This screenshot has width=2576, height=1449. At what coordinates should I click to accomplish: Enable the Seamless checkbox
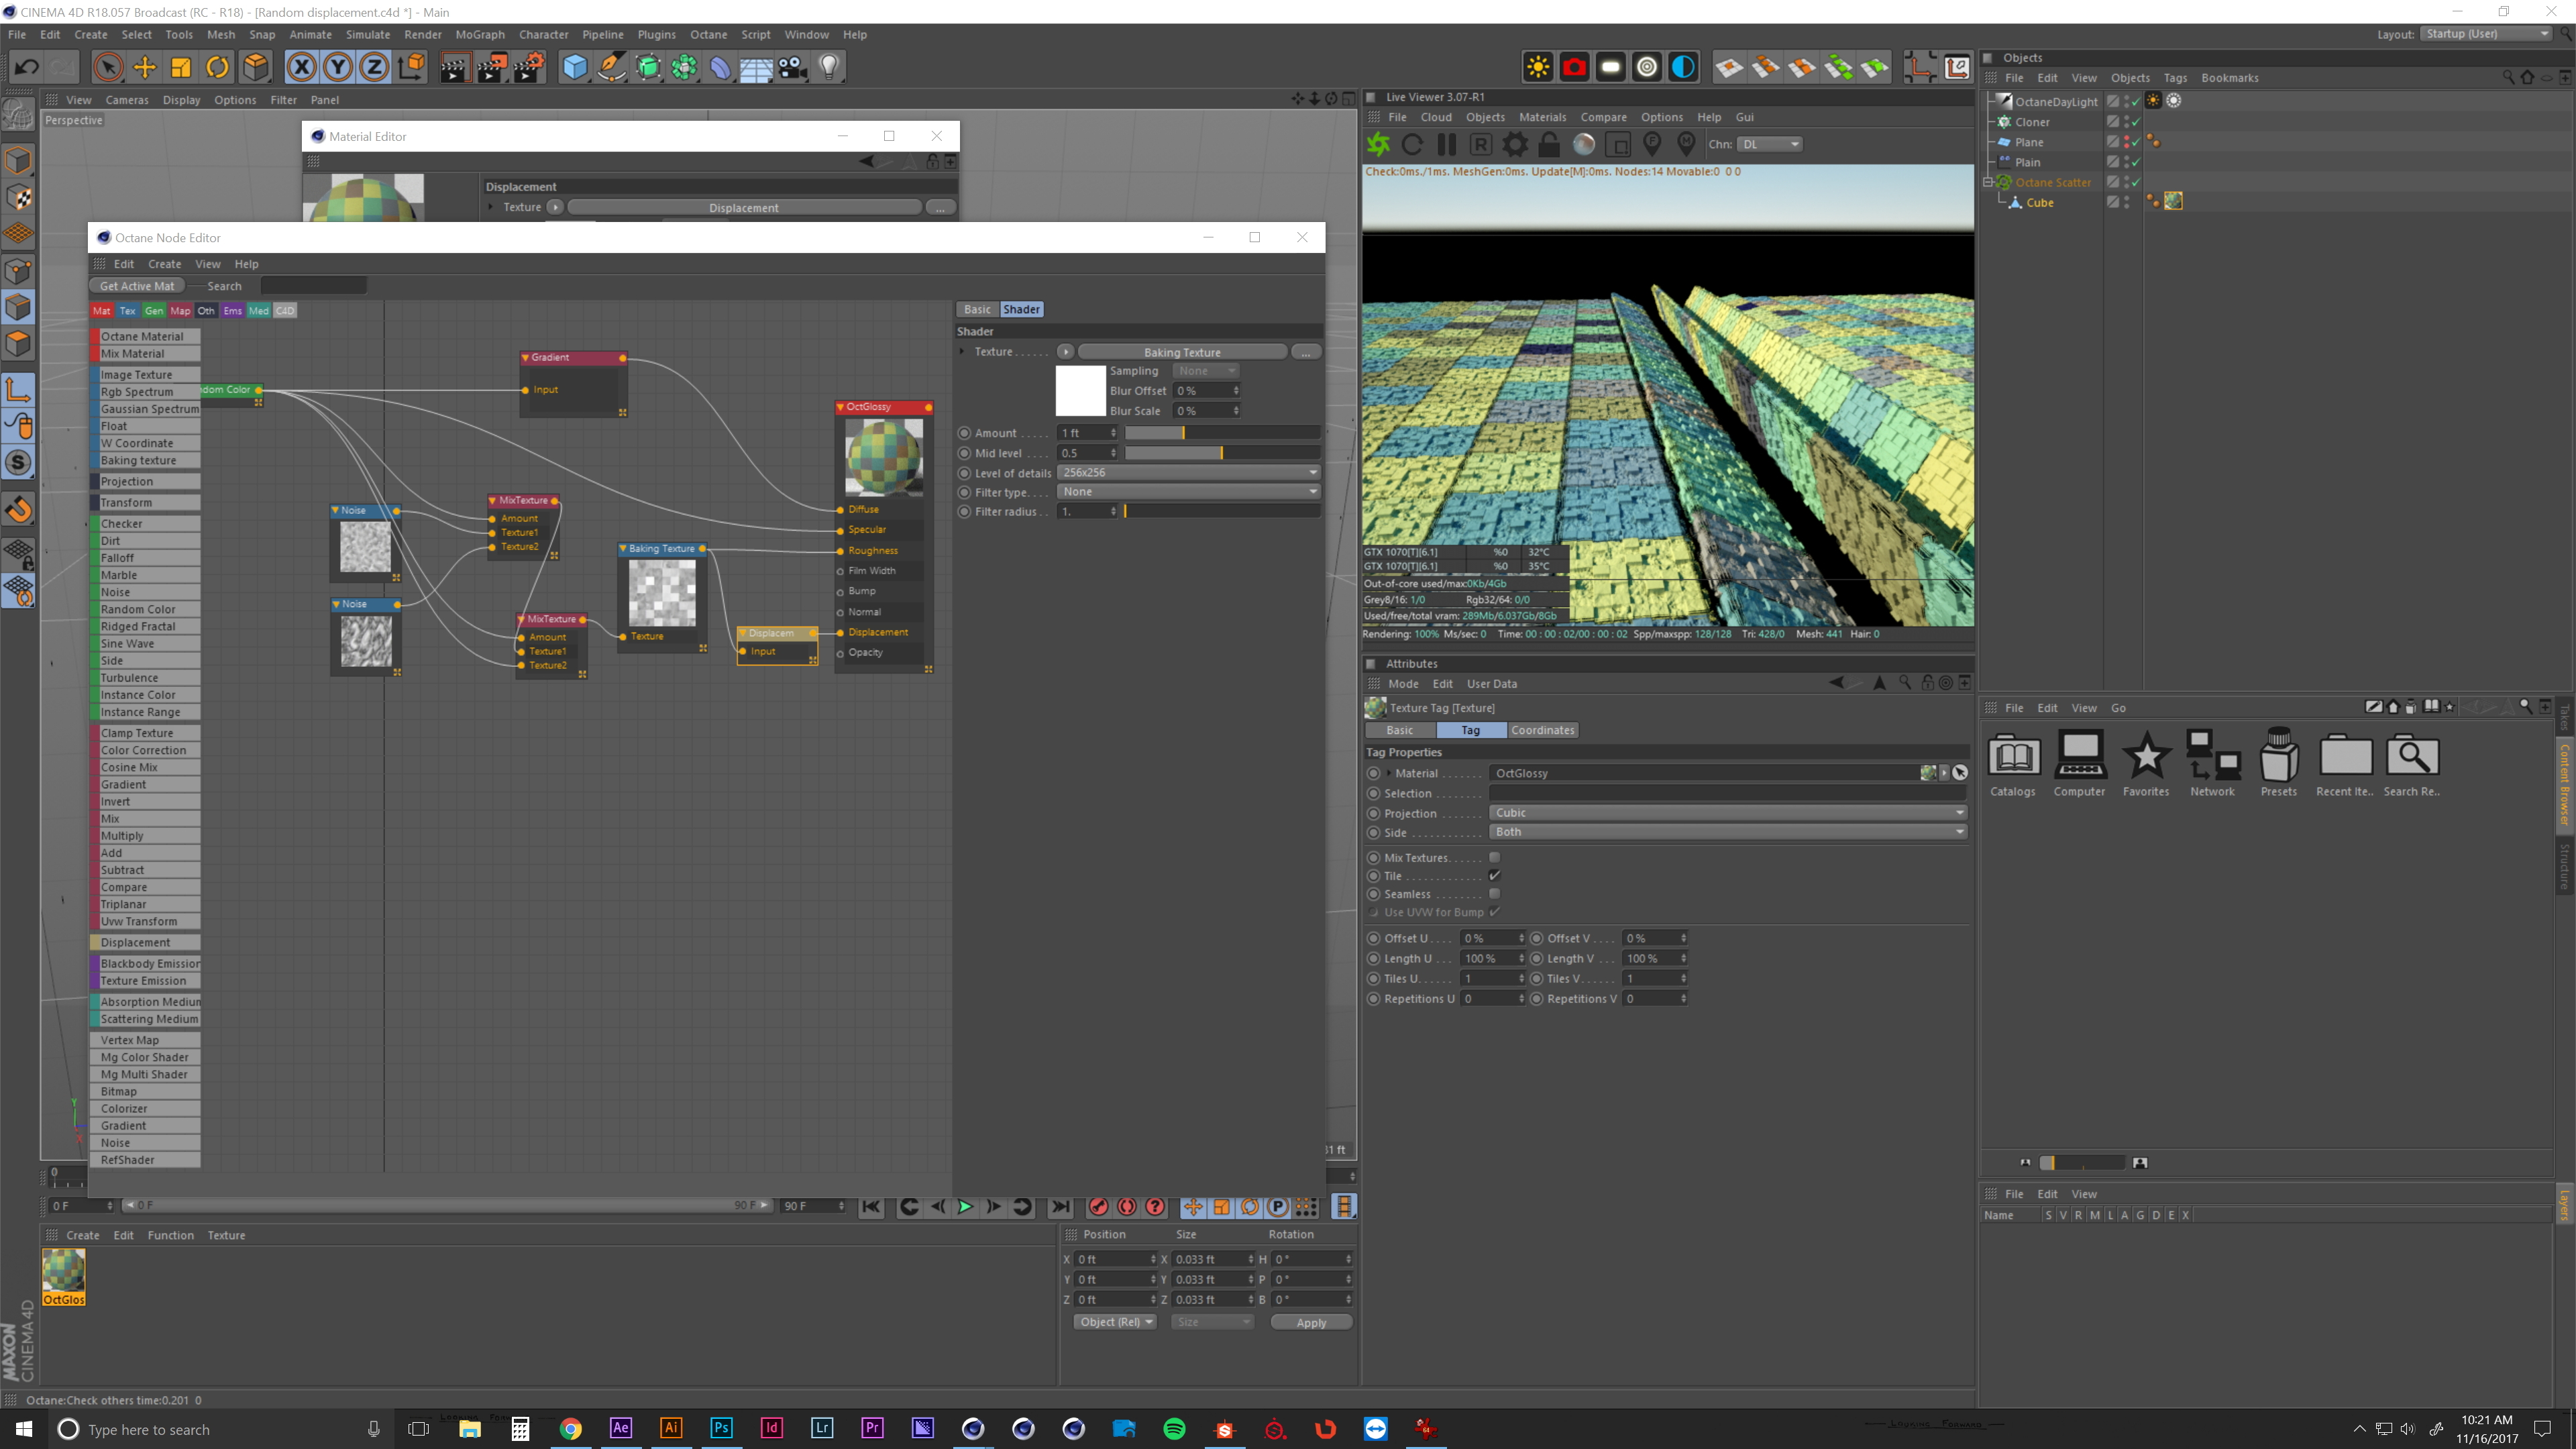point(1494,893)
